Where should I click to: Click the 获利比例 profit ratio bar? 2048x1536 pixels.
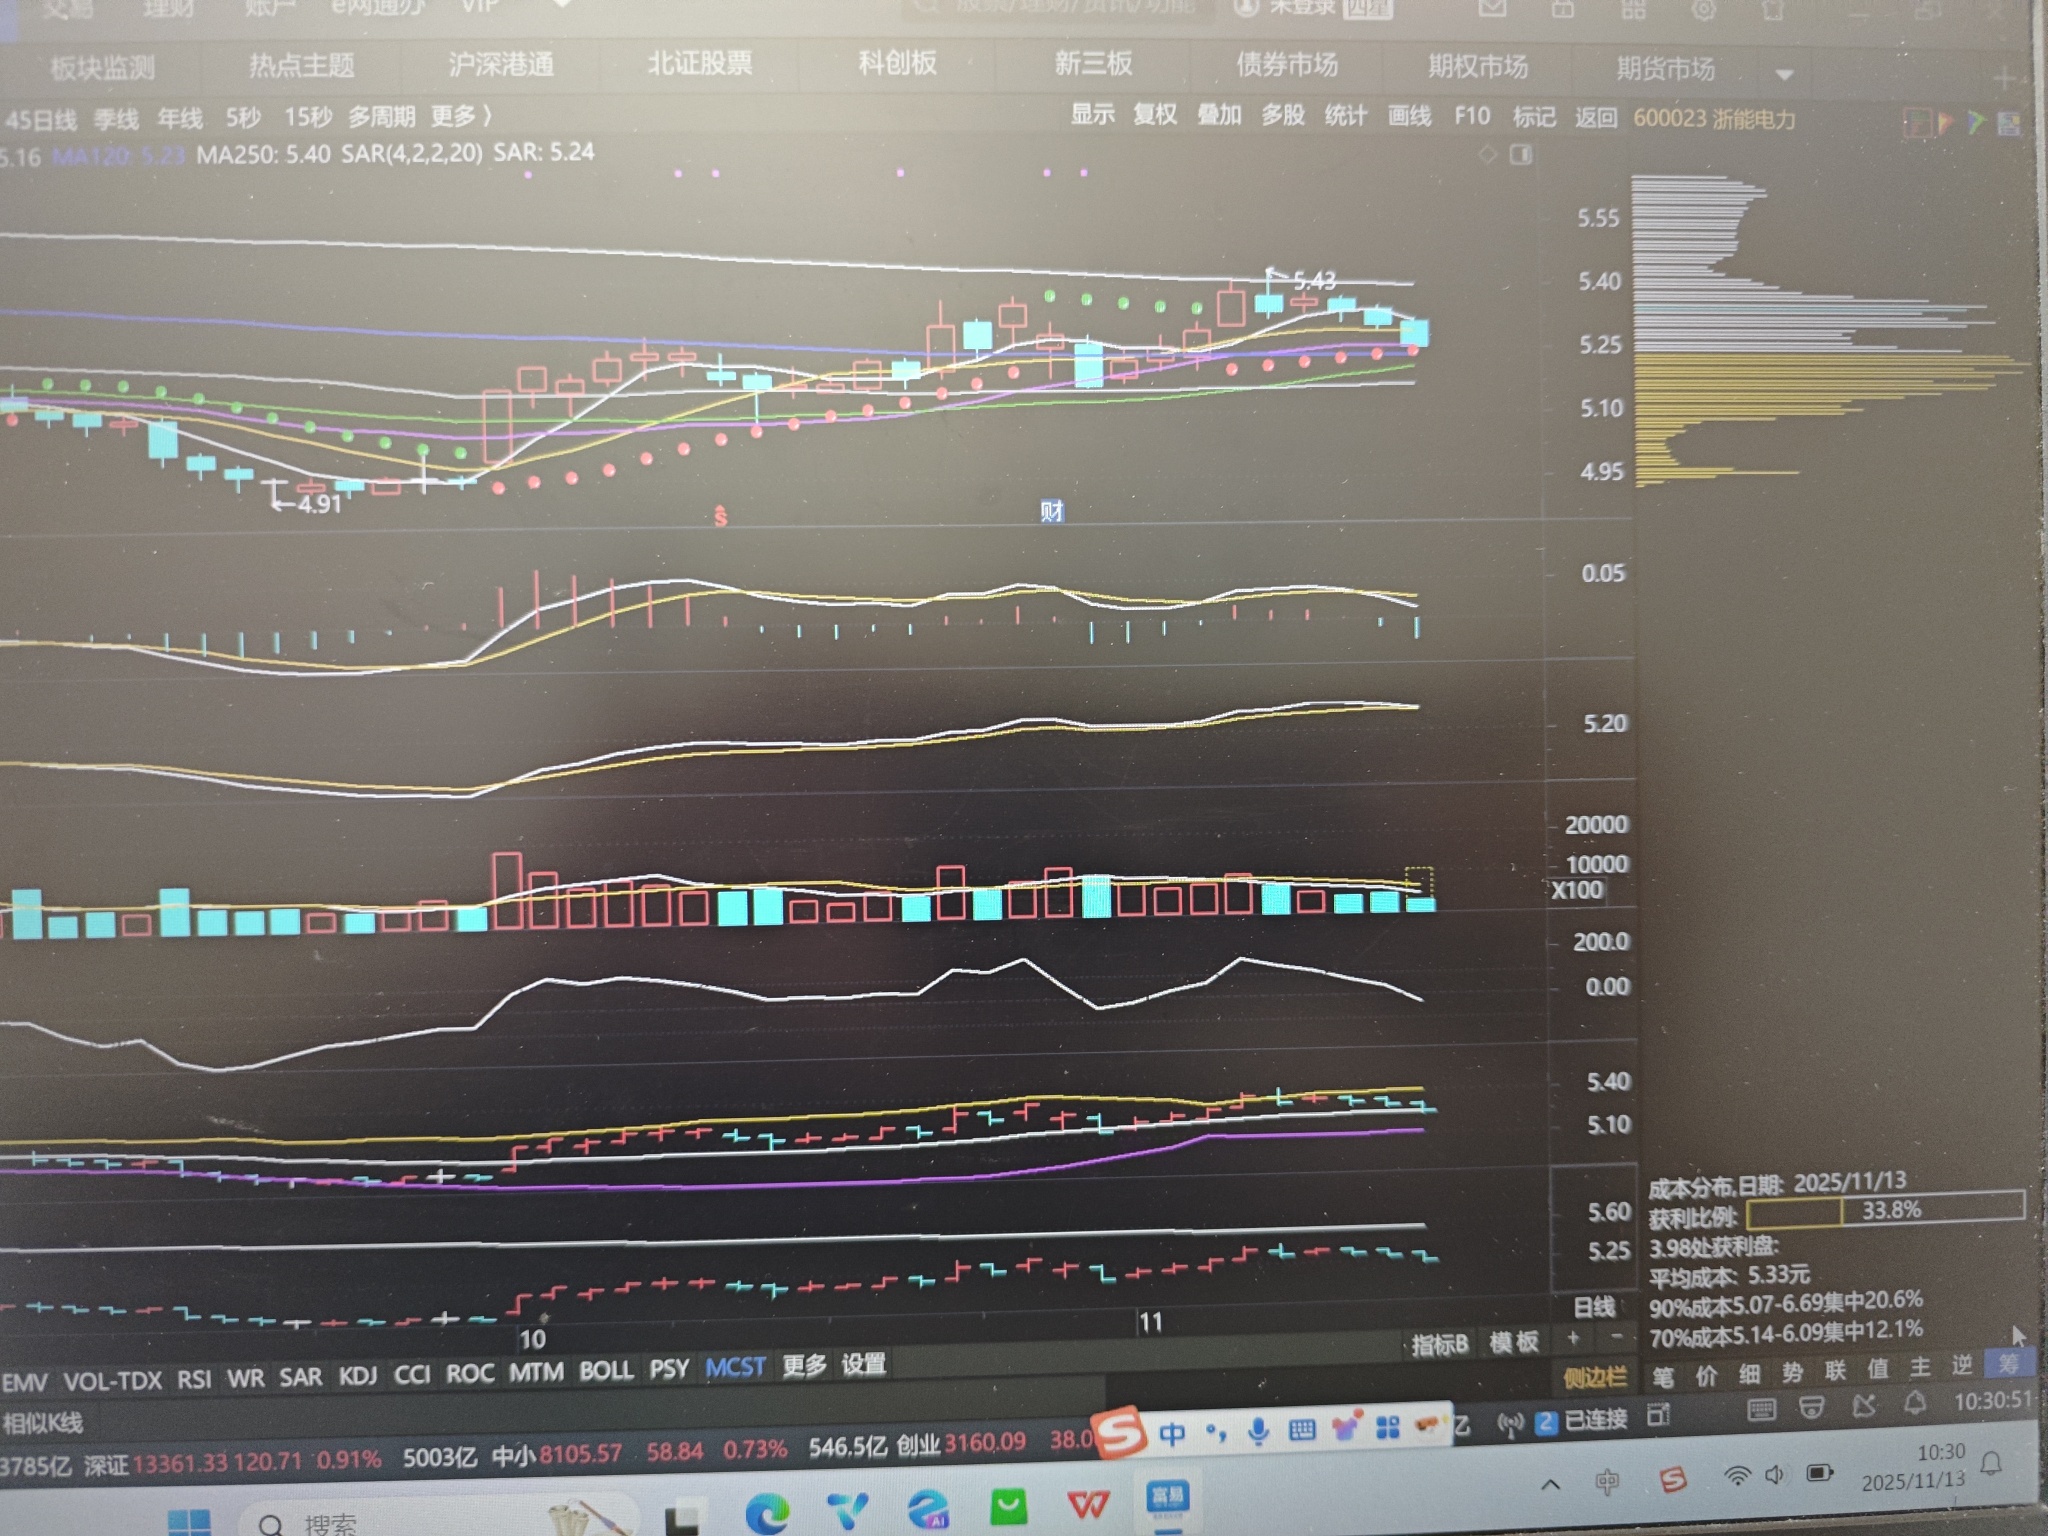pyautogui.click(x=1885, y=1211)
